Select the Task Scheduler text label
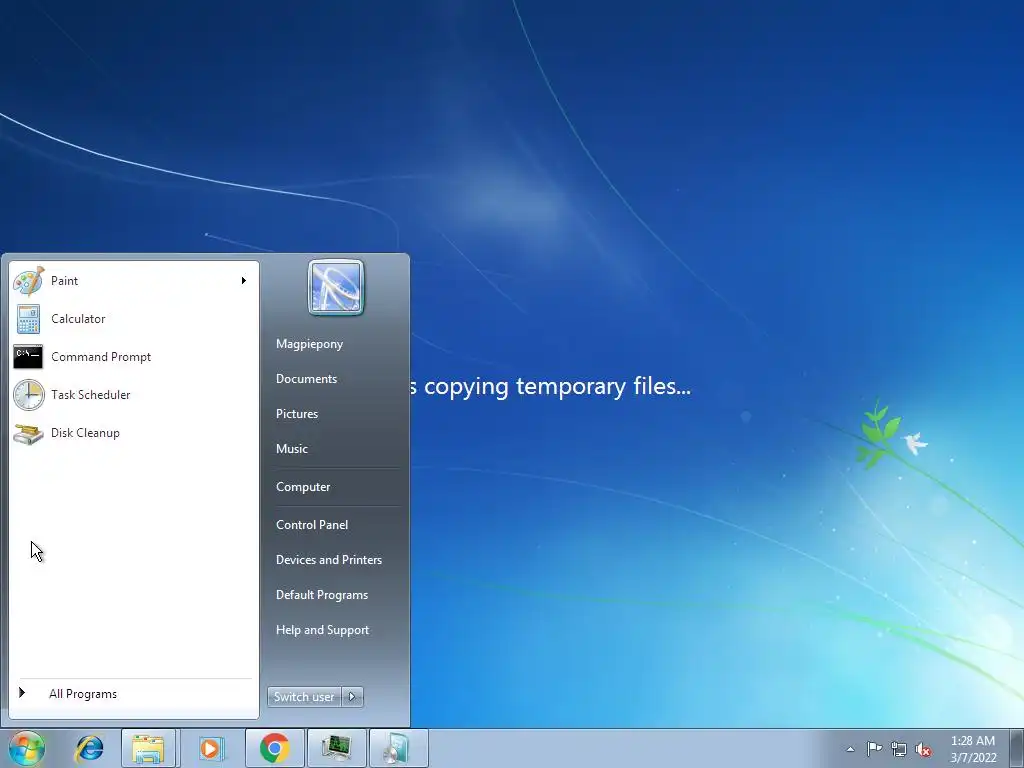Image resolution: width=1024 pixels, height=768 pixels. 91,394
